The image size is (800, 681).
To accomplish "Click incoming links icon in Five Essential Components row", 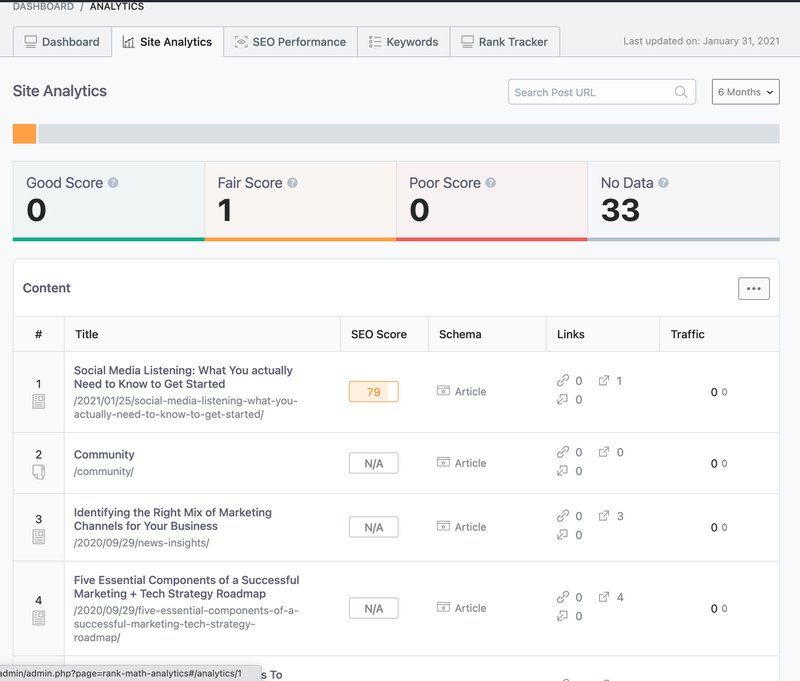I will pyautogui.click(x=562, y=615).
